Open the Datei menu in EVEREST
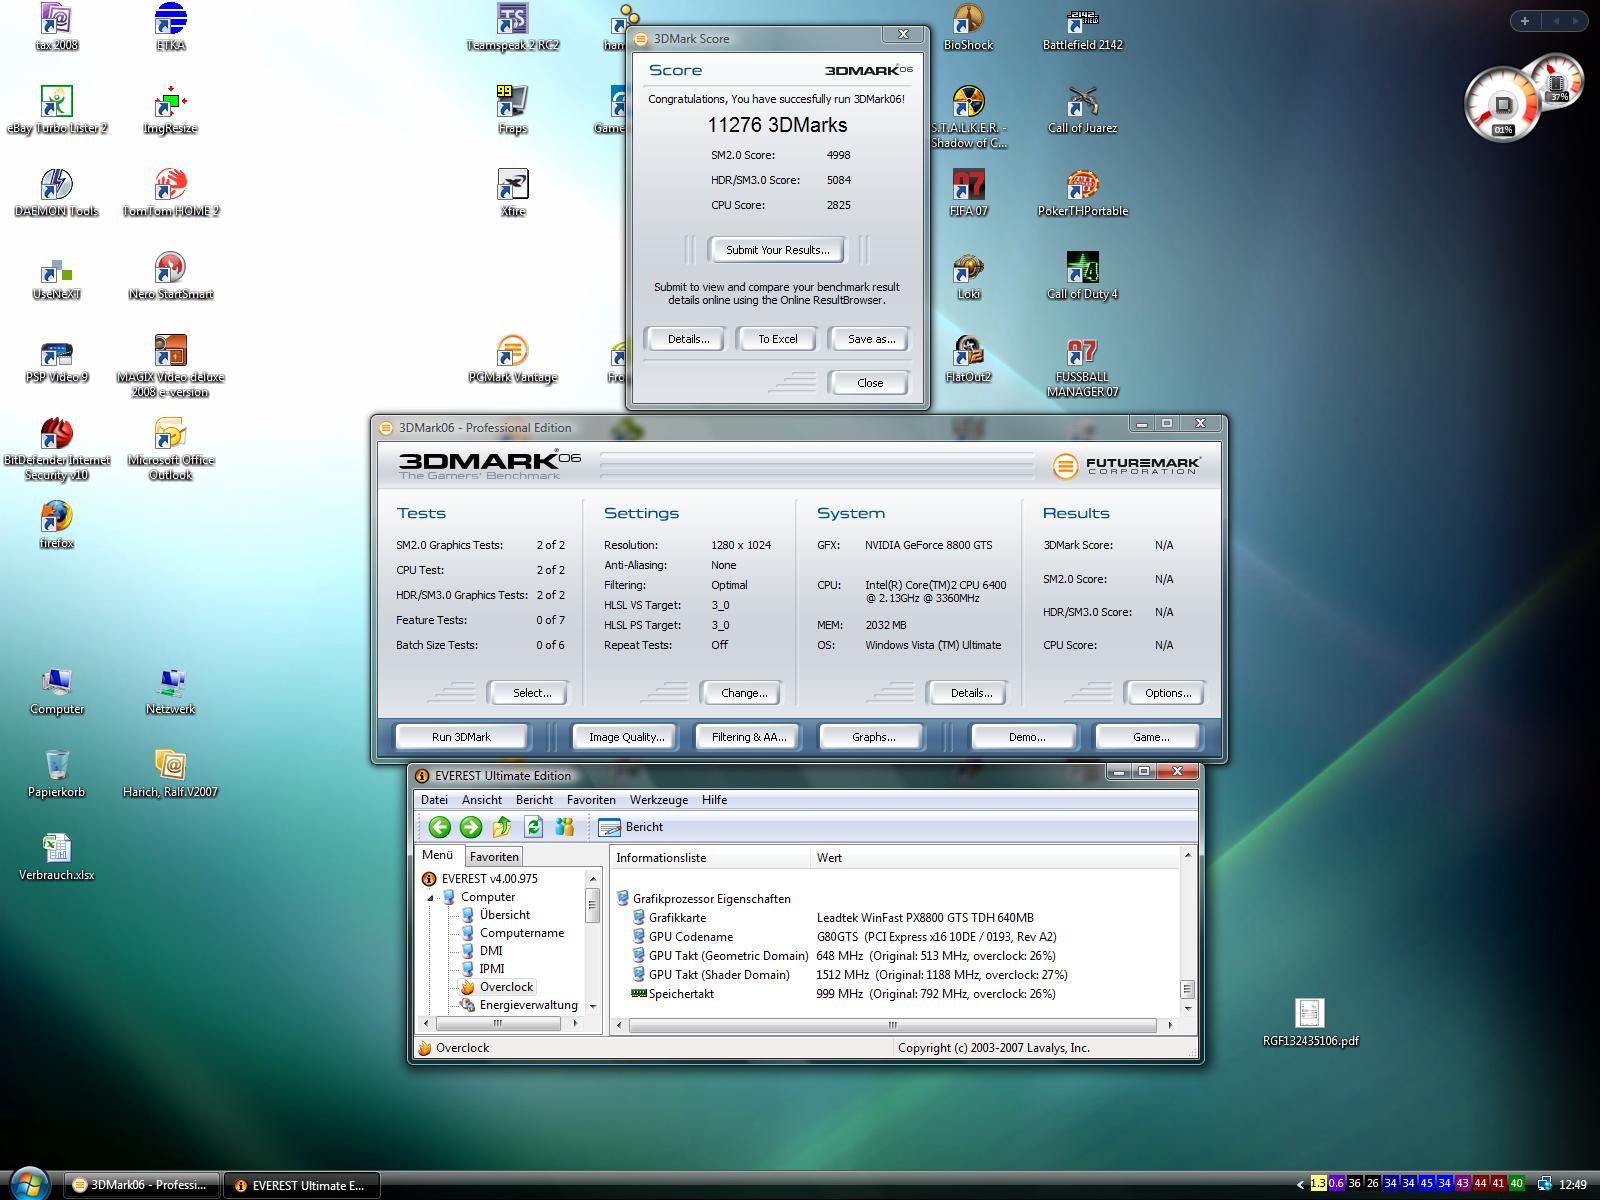The width and height of the screenshot is (1600, 1200). 434,800
